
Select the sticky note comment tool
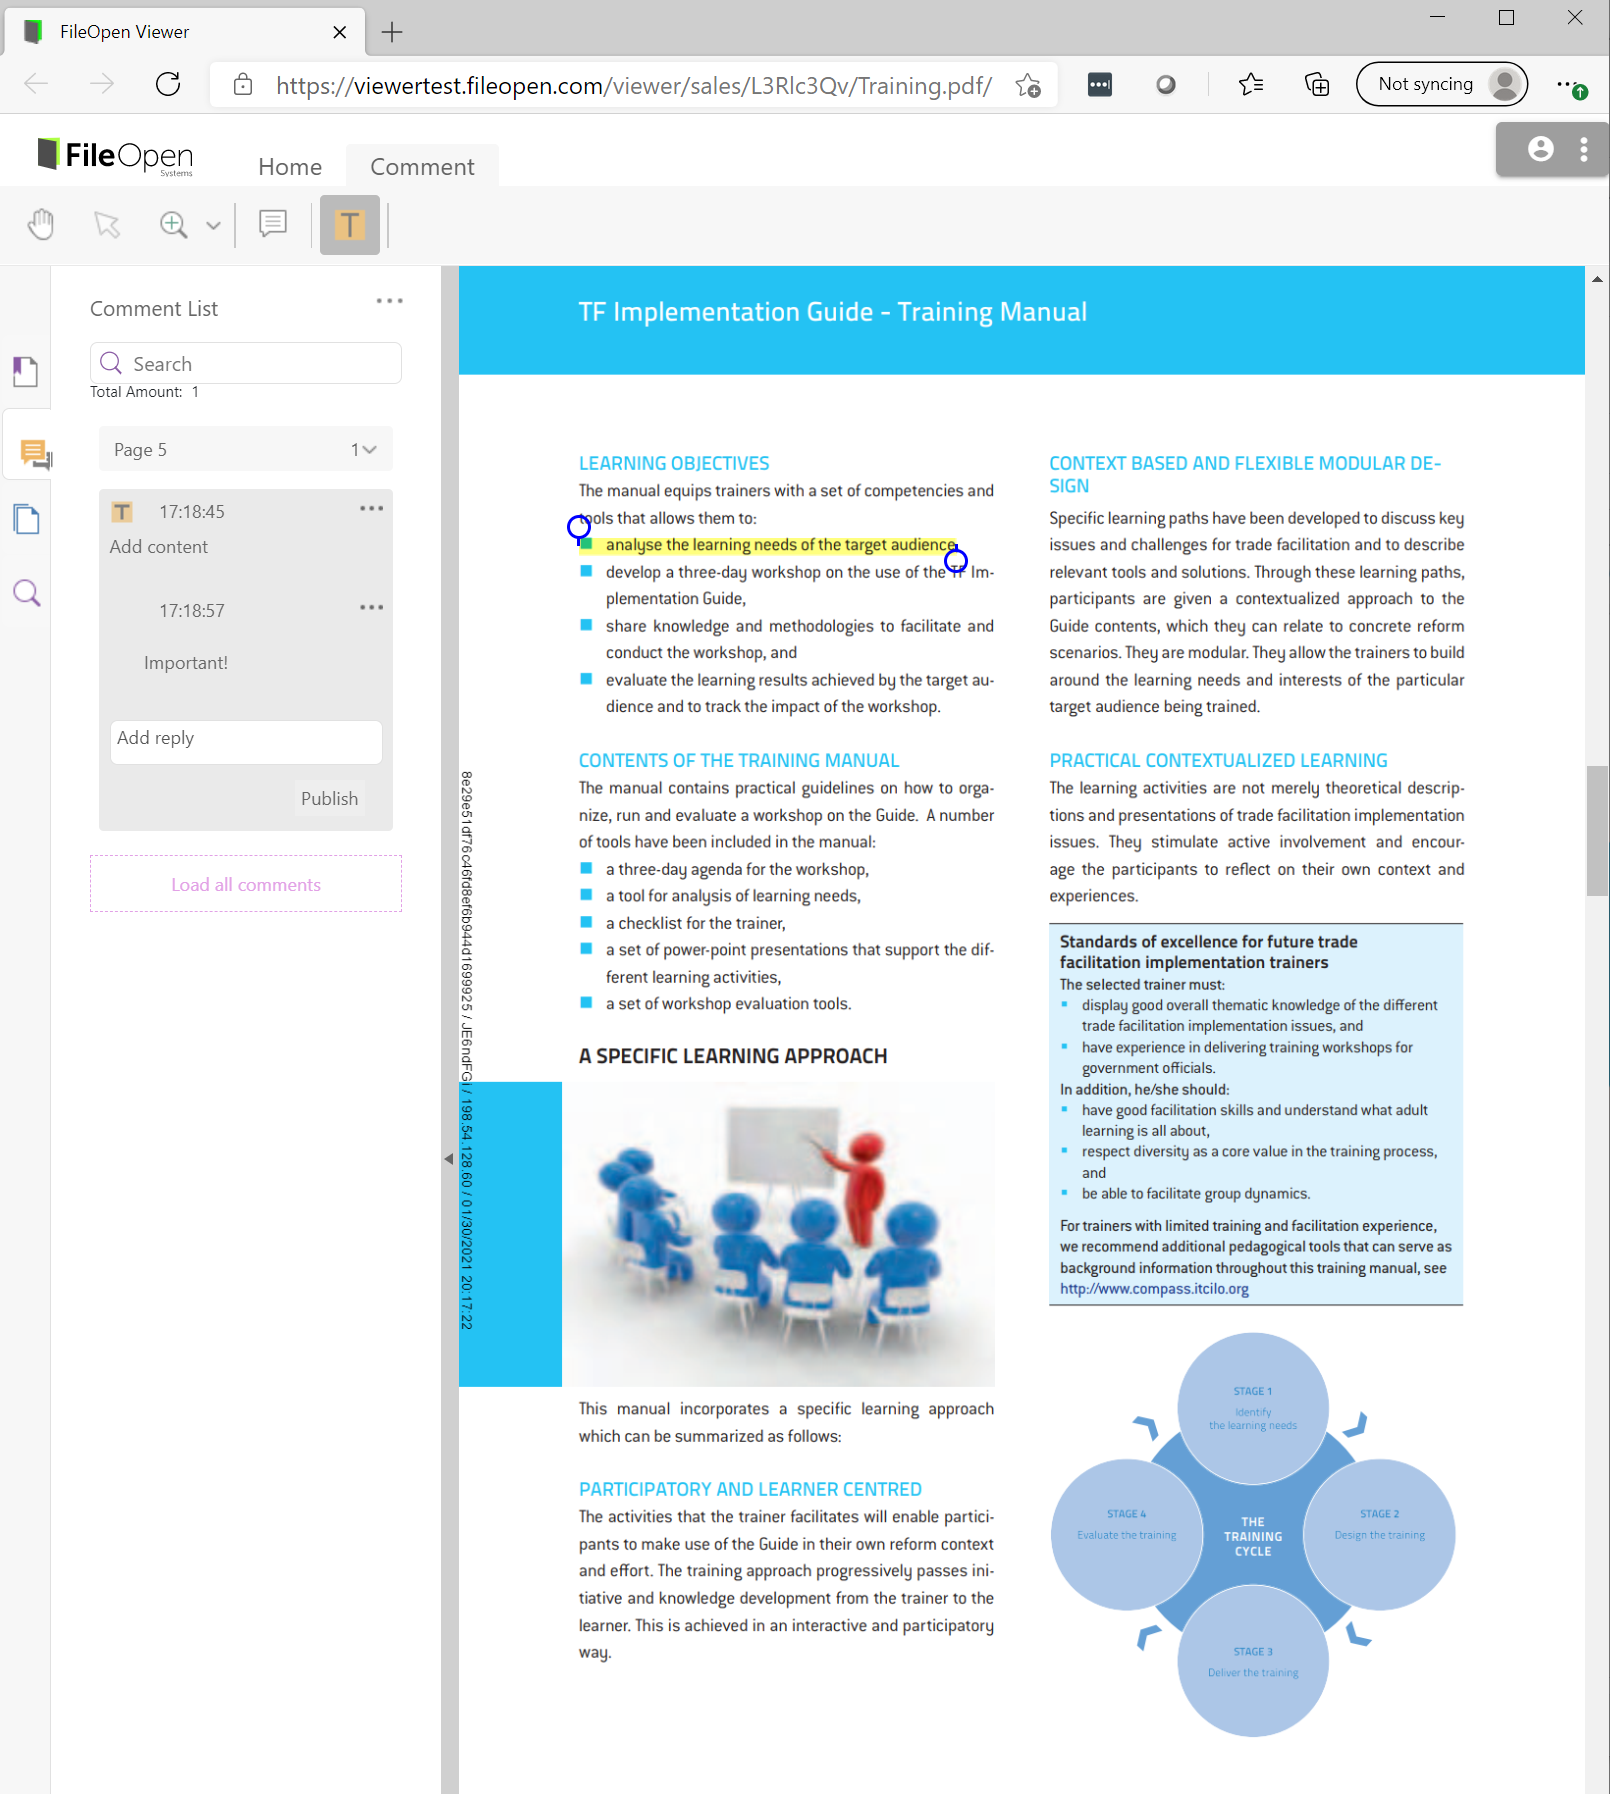coord(273,224)
